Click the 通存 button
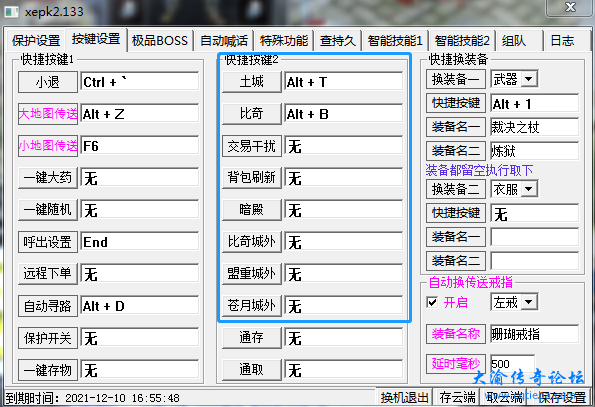This screenshot has height=407, width=595. 252,338
